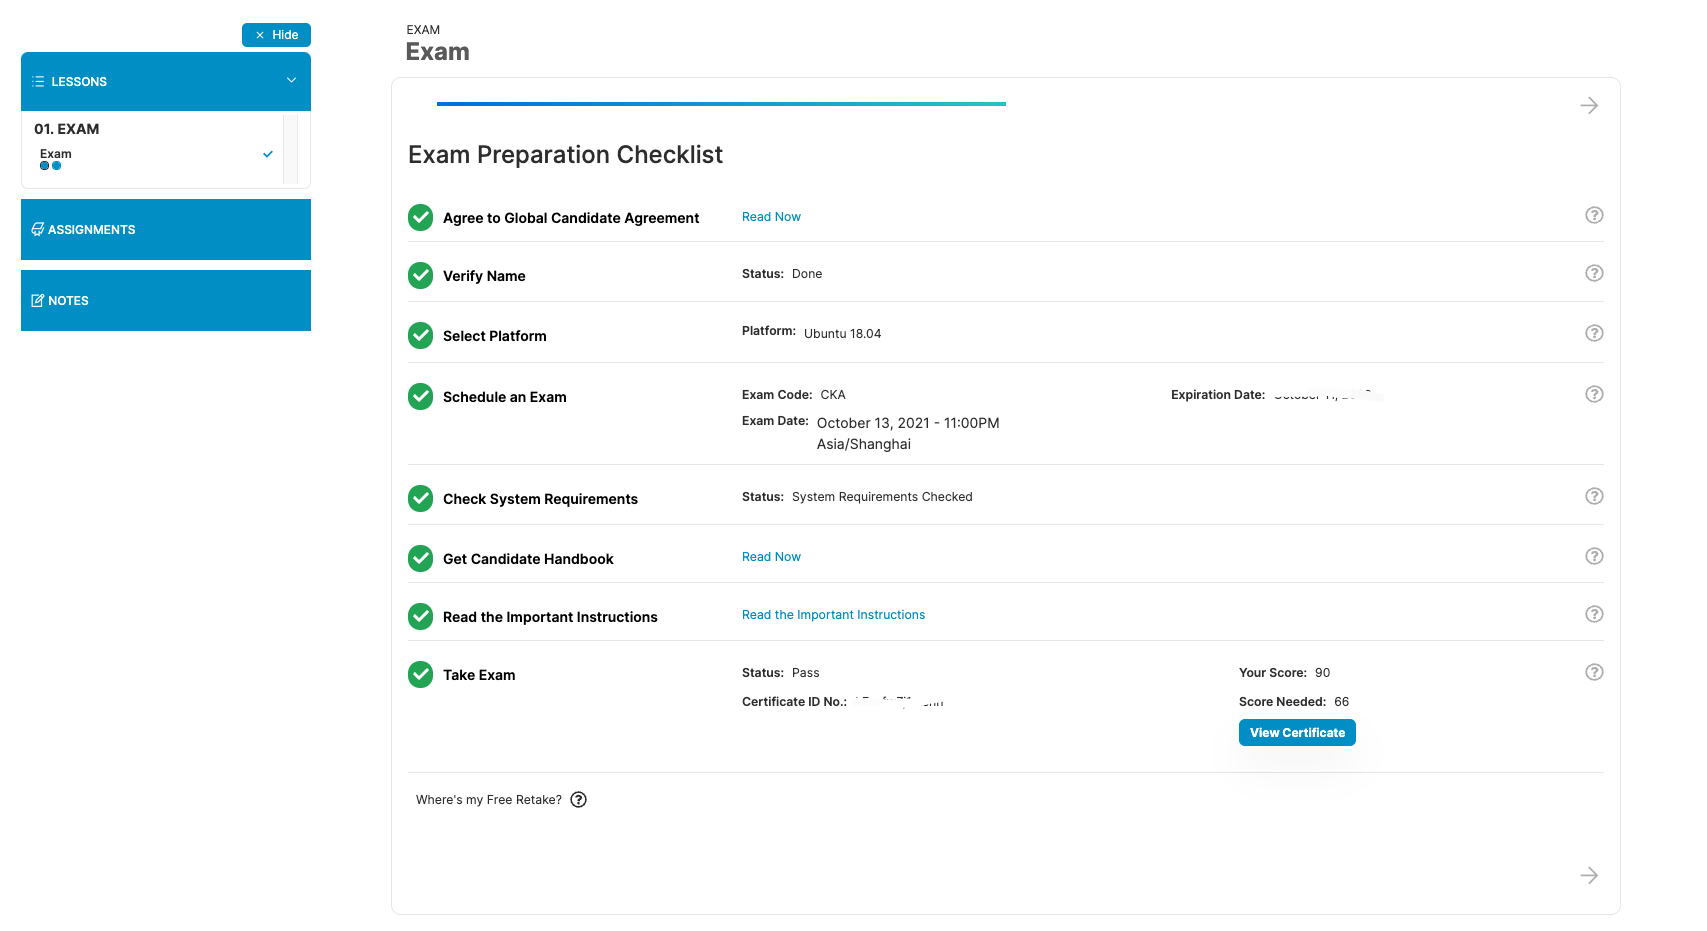Click the Score Needed 66 value
This screenshot has width=1707, height=931.
pyautogui.click(x=1341, y=702)
